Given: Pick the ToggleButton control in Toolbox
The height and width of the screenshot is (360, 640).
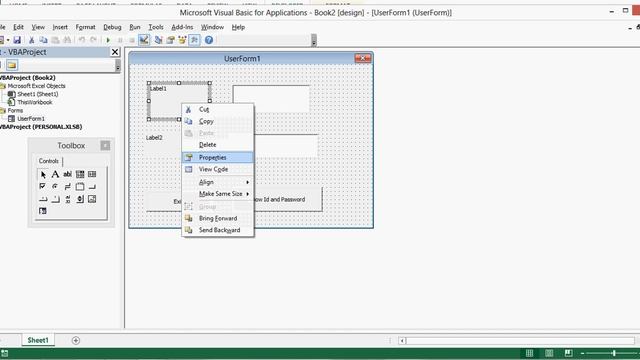Looking at the screenshot, I should (x=67, y=187).
